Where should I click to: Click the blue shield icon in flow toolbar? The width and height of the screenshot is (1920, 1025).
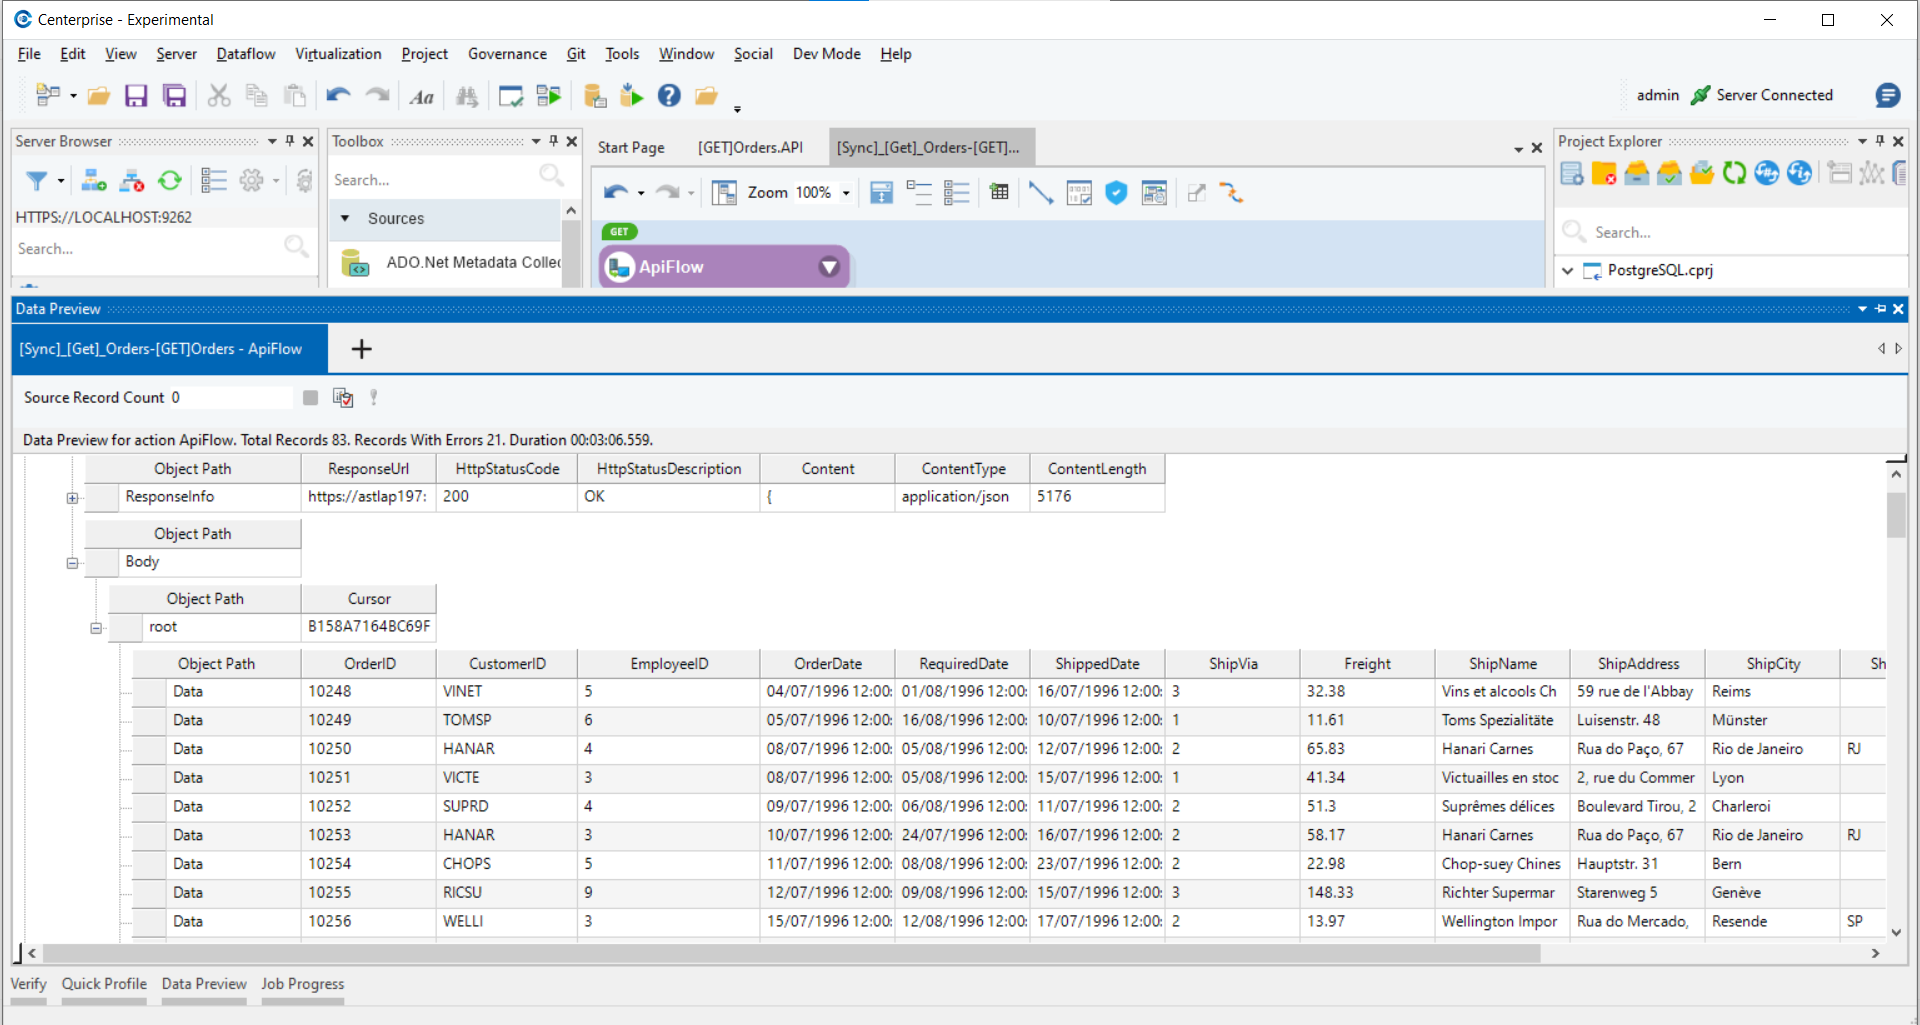point(1116,193)
